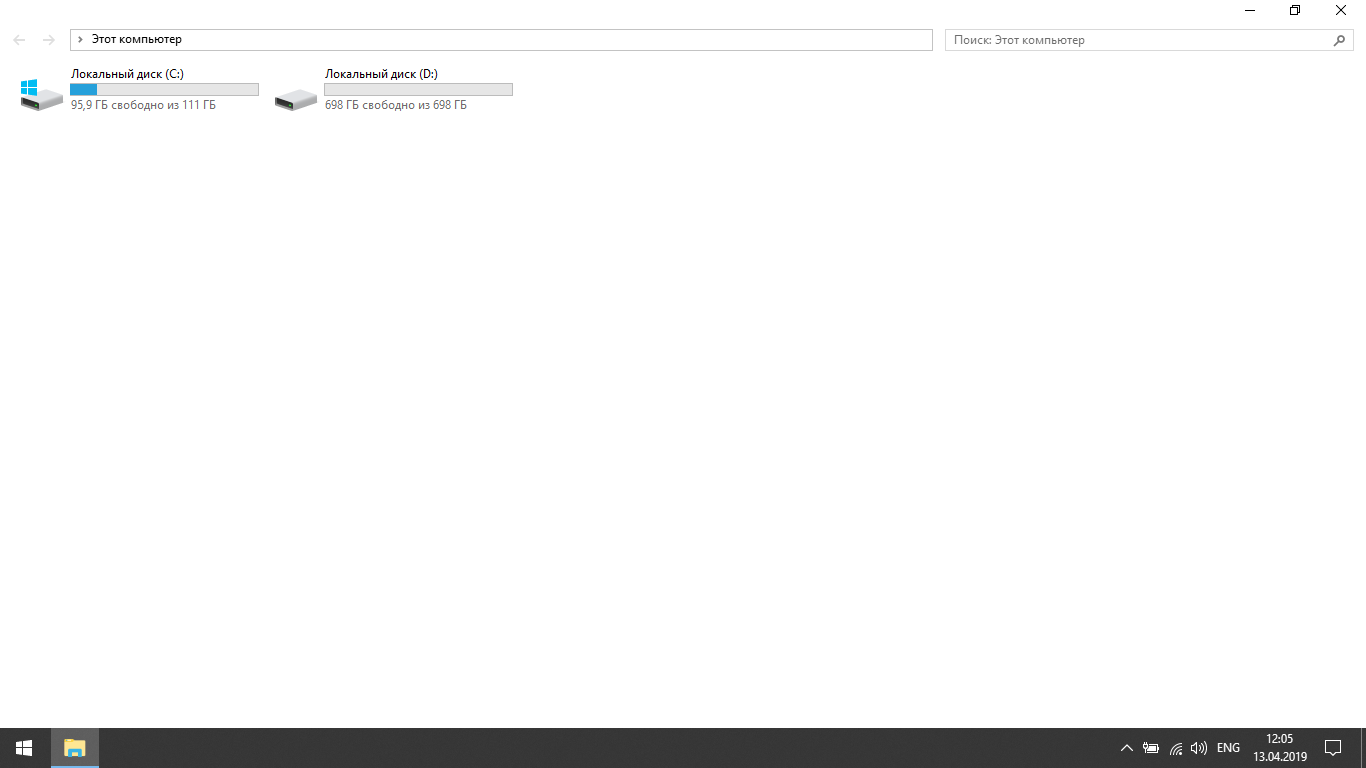Image resolution: width=1366 pixels, height=768 pixels.
Task: Go forward with the right arrow
Action: tap(49, 40)
